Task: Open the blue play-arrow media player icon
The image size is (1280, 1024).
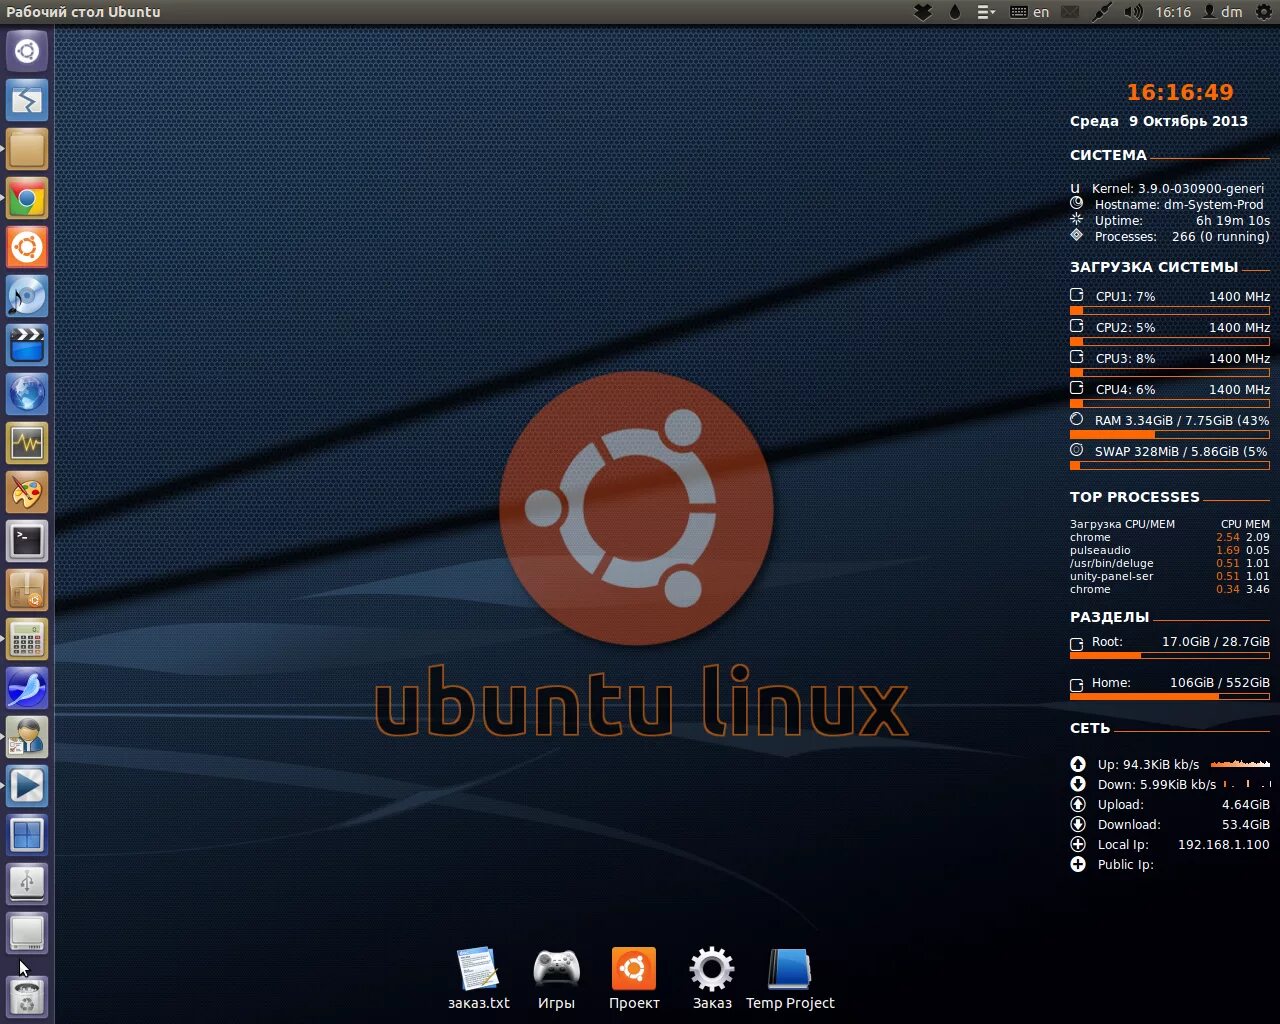Action: pos(27,786)
